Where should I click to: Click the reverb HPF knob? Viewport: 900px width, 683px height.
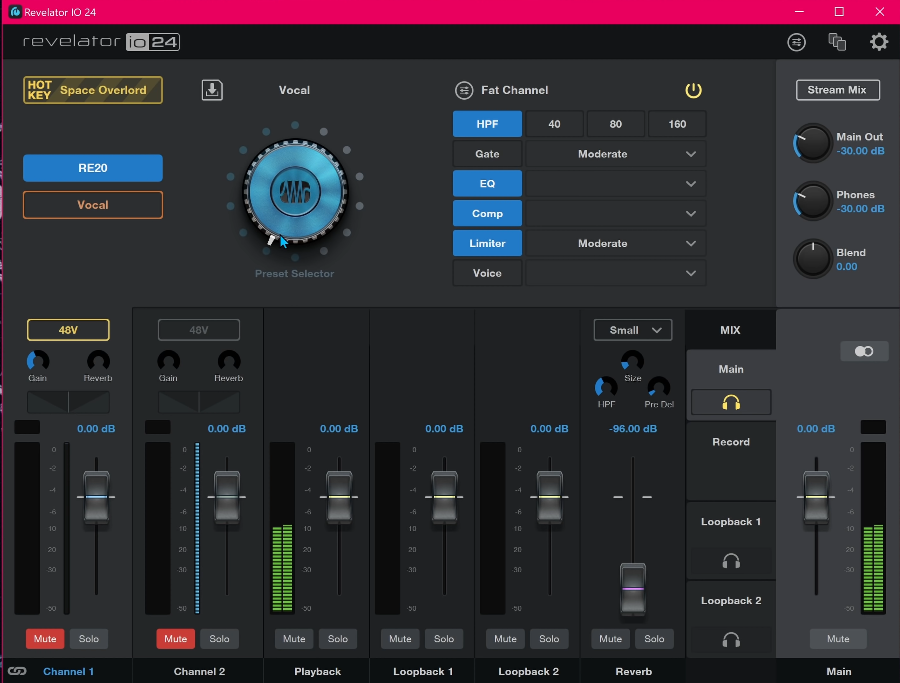pyautogui.click(x=606, y=387)
